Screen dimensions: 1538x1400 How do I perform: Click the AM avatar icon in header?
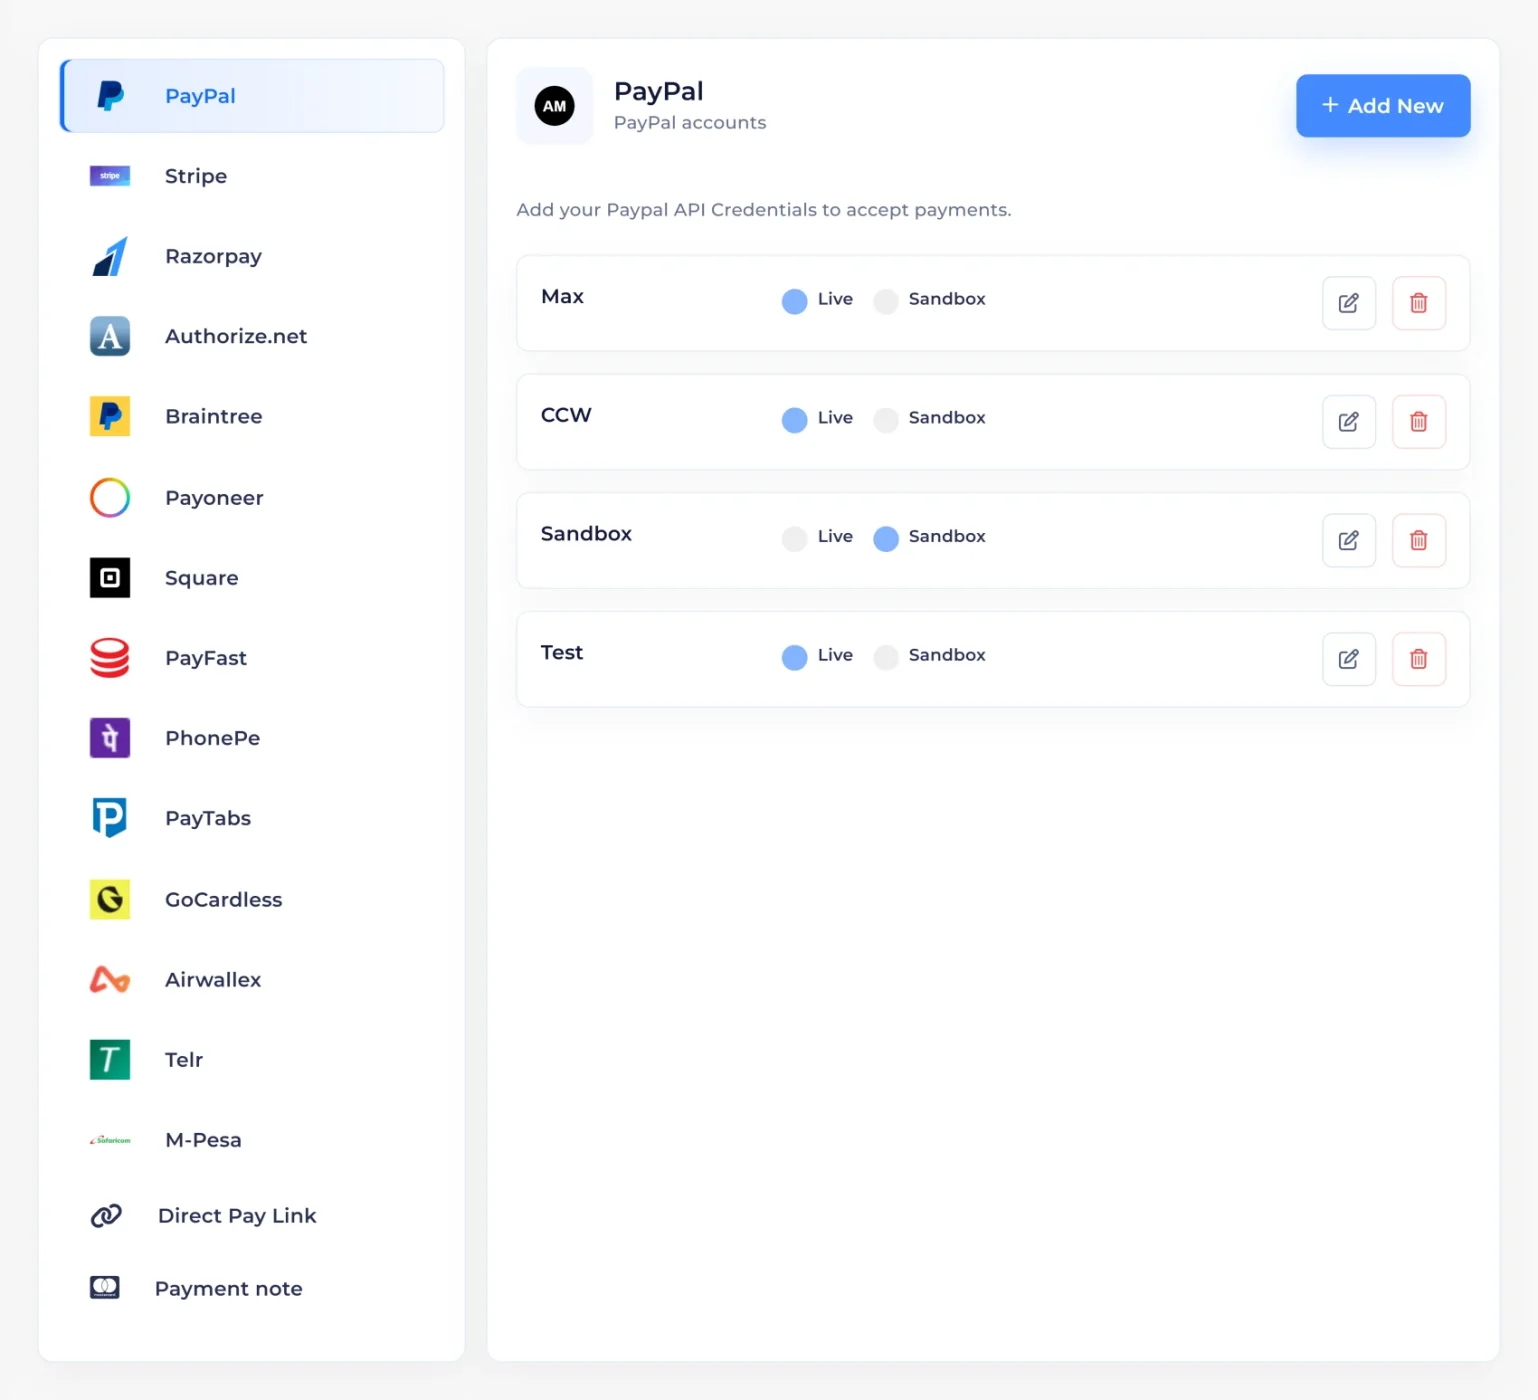tap(555, 106)
